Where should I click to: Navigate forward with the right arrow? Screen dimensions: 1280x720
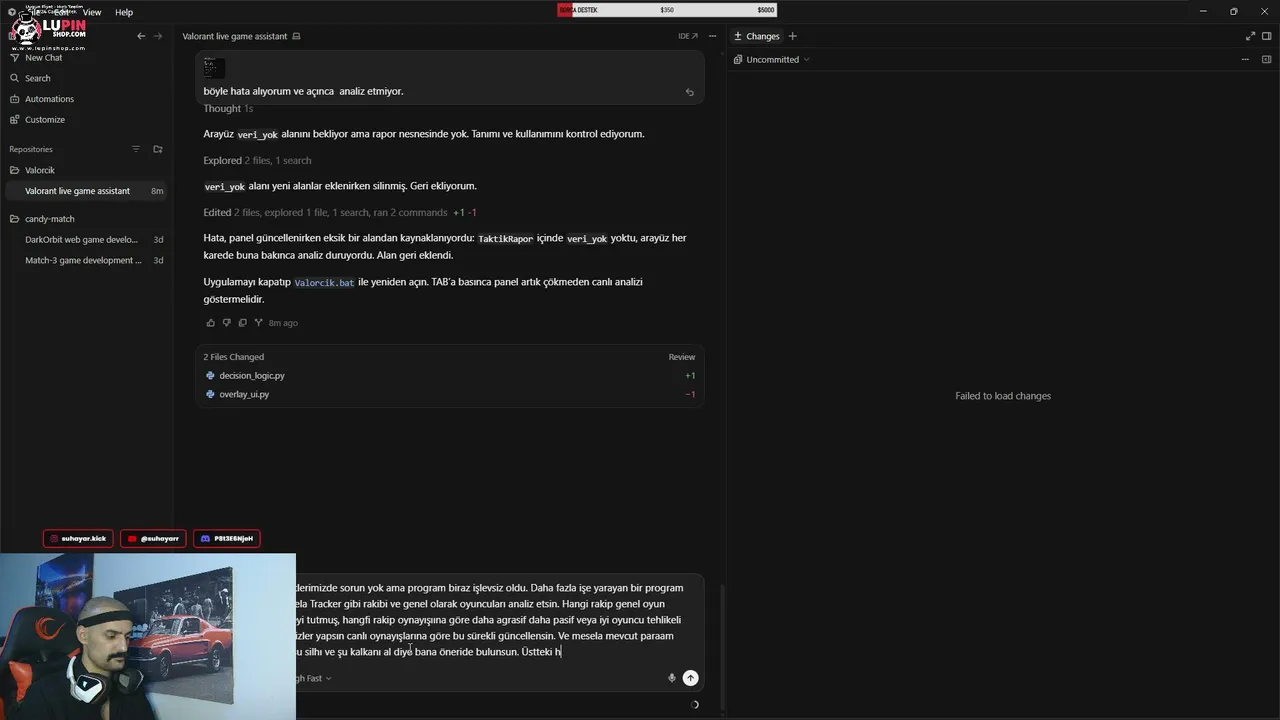coord(157,36)
